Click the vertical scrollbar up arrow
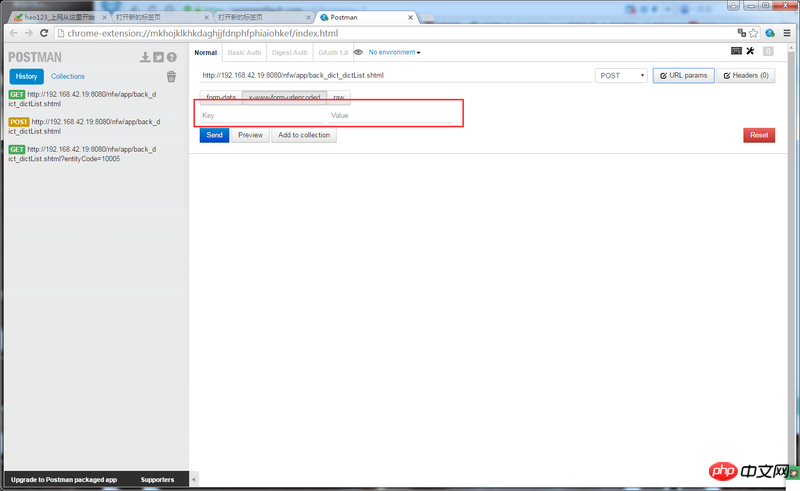 [791, 48]
